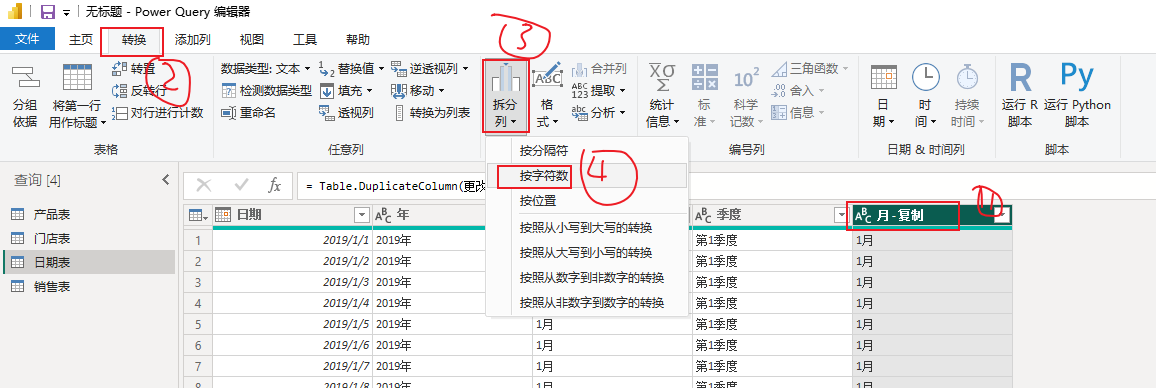Select 按位置 menu option
Viewport: 1156px width, 388px height.
point(587,201)
